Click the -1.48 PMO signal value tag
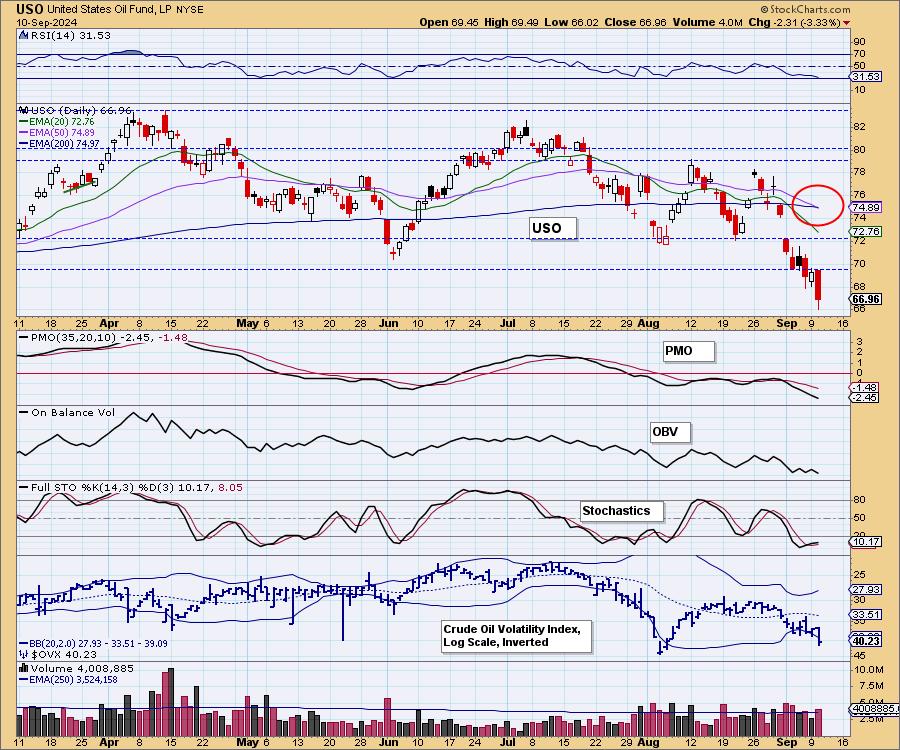 pyautogui.click(x=864, y=387)
